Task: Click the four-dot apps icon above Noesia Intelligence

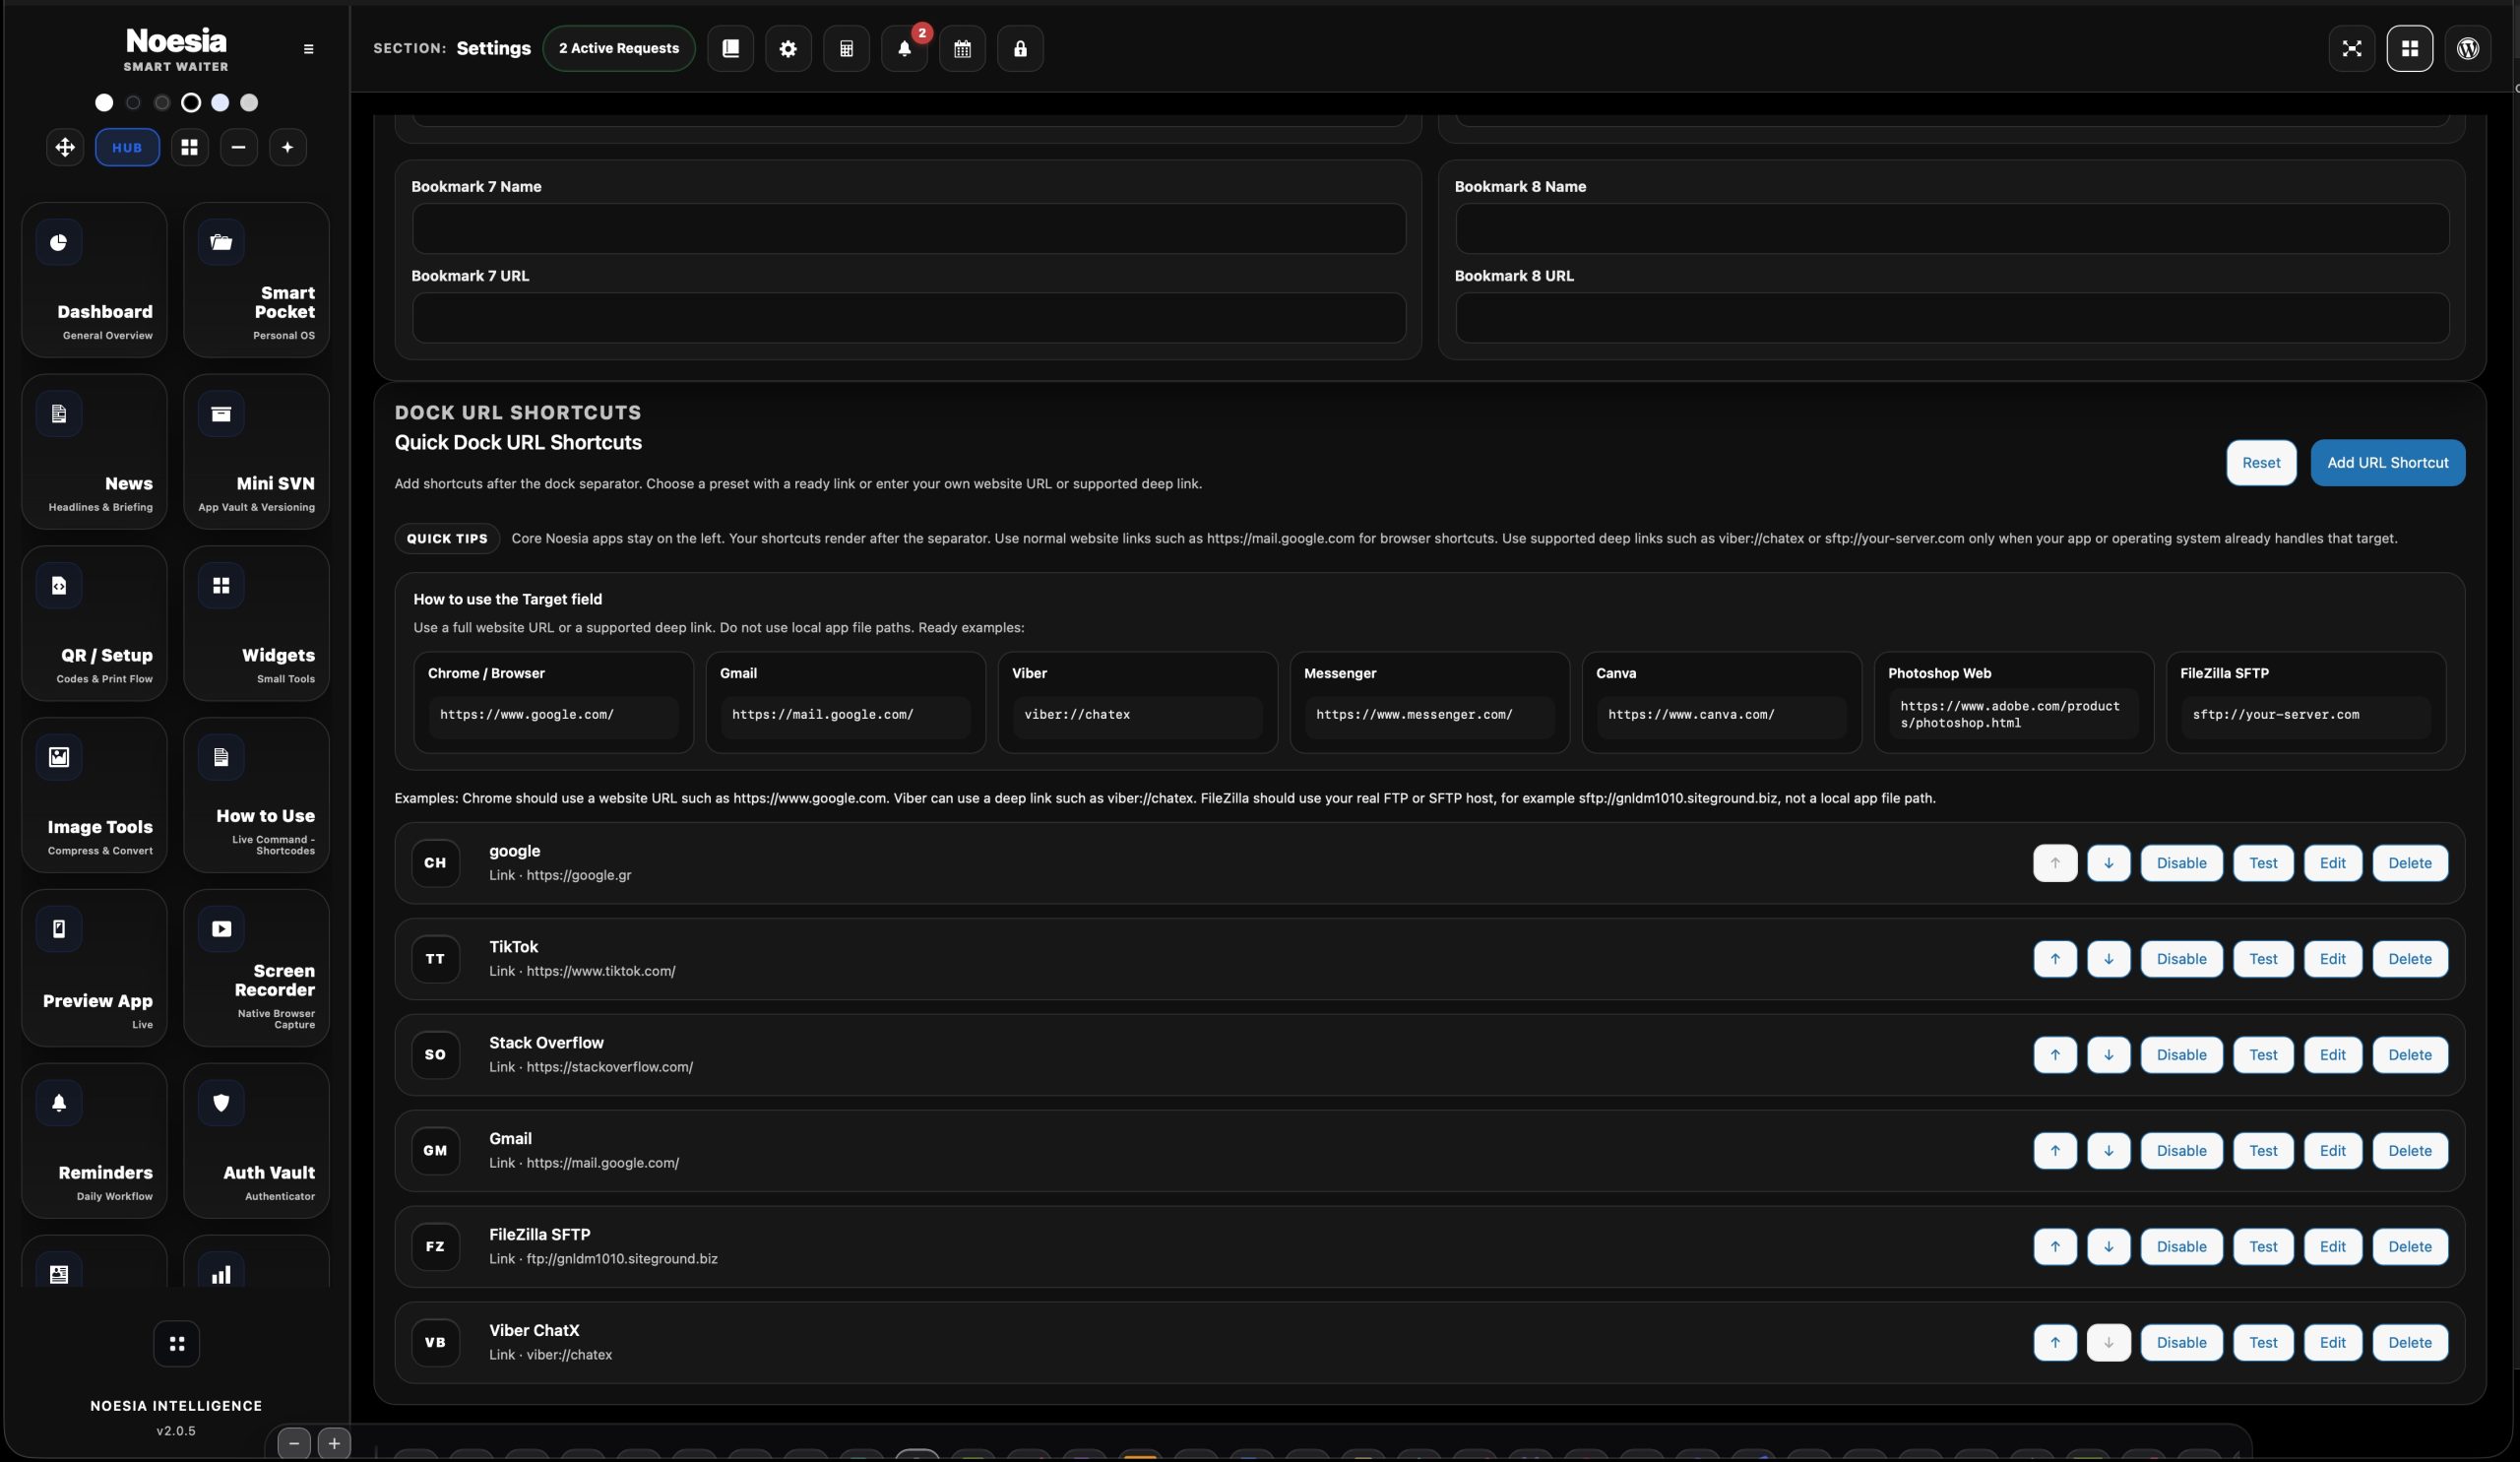Action: tap(177, 1343)
